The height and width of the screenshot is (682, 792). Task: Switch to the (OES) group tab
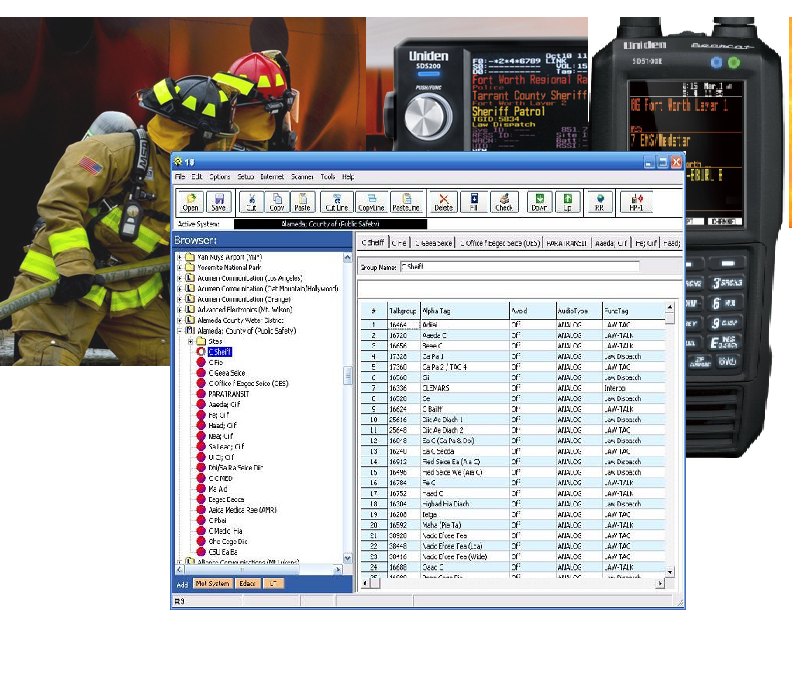pyautogui.click(x=500, y=243)
